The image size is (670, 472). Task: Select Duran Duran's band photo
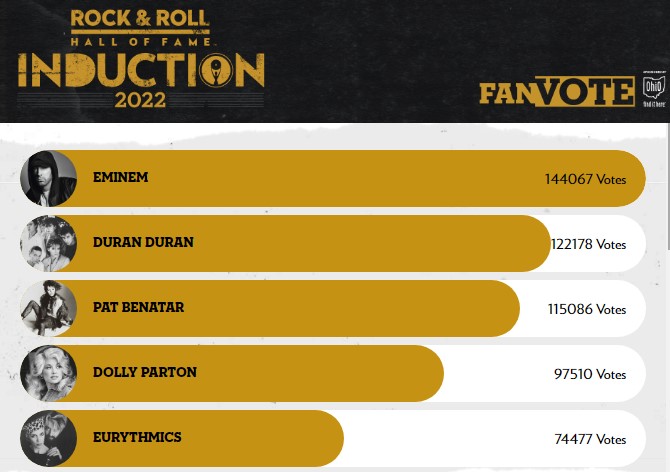[49, 243]
